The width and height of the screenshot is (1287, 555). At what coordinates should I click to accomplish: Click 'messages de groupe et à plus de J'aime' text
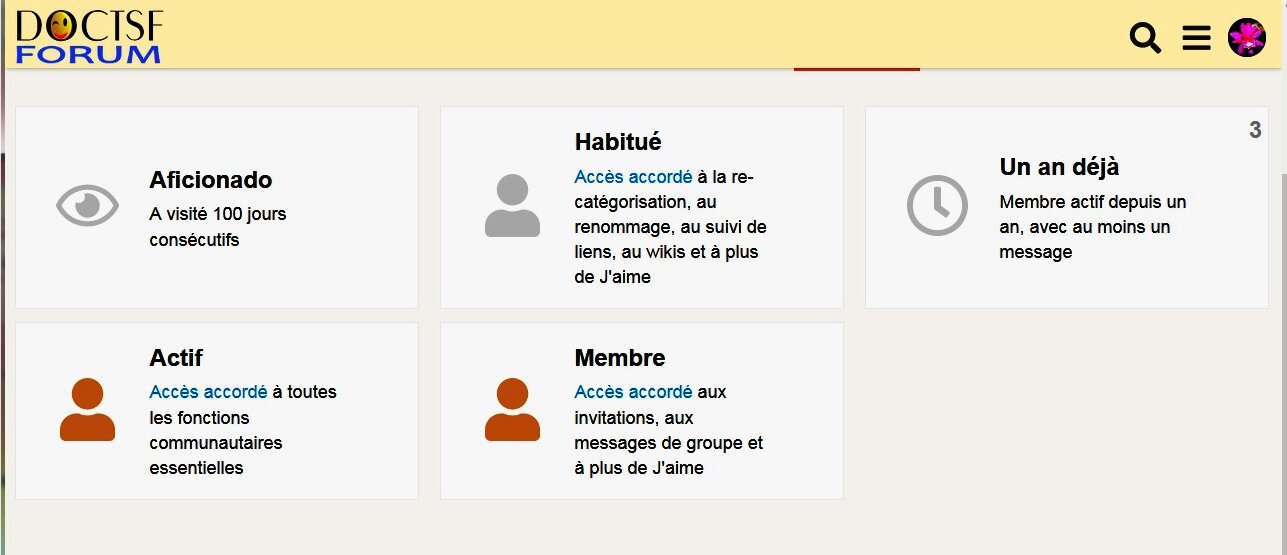click(668, 455)
